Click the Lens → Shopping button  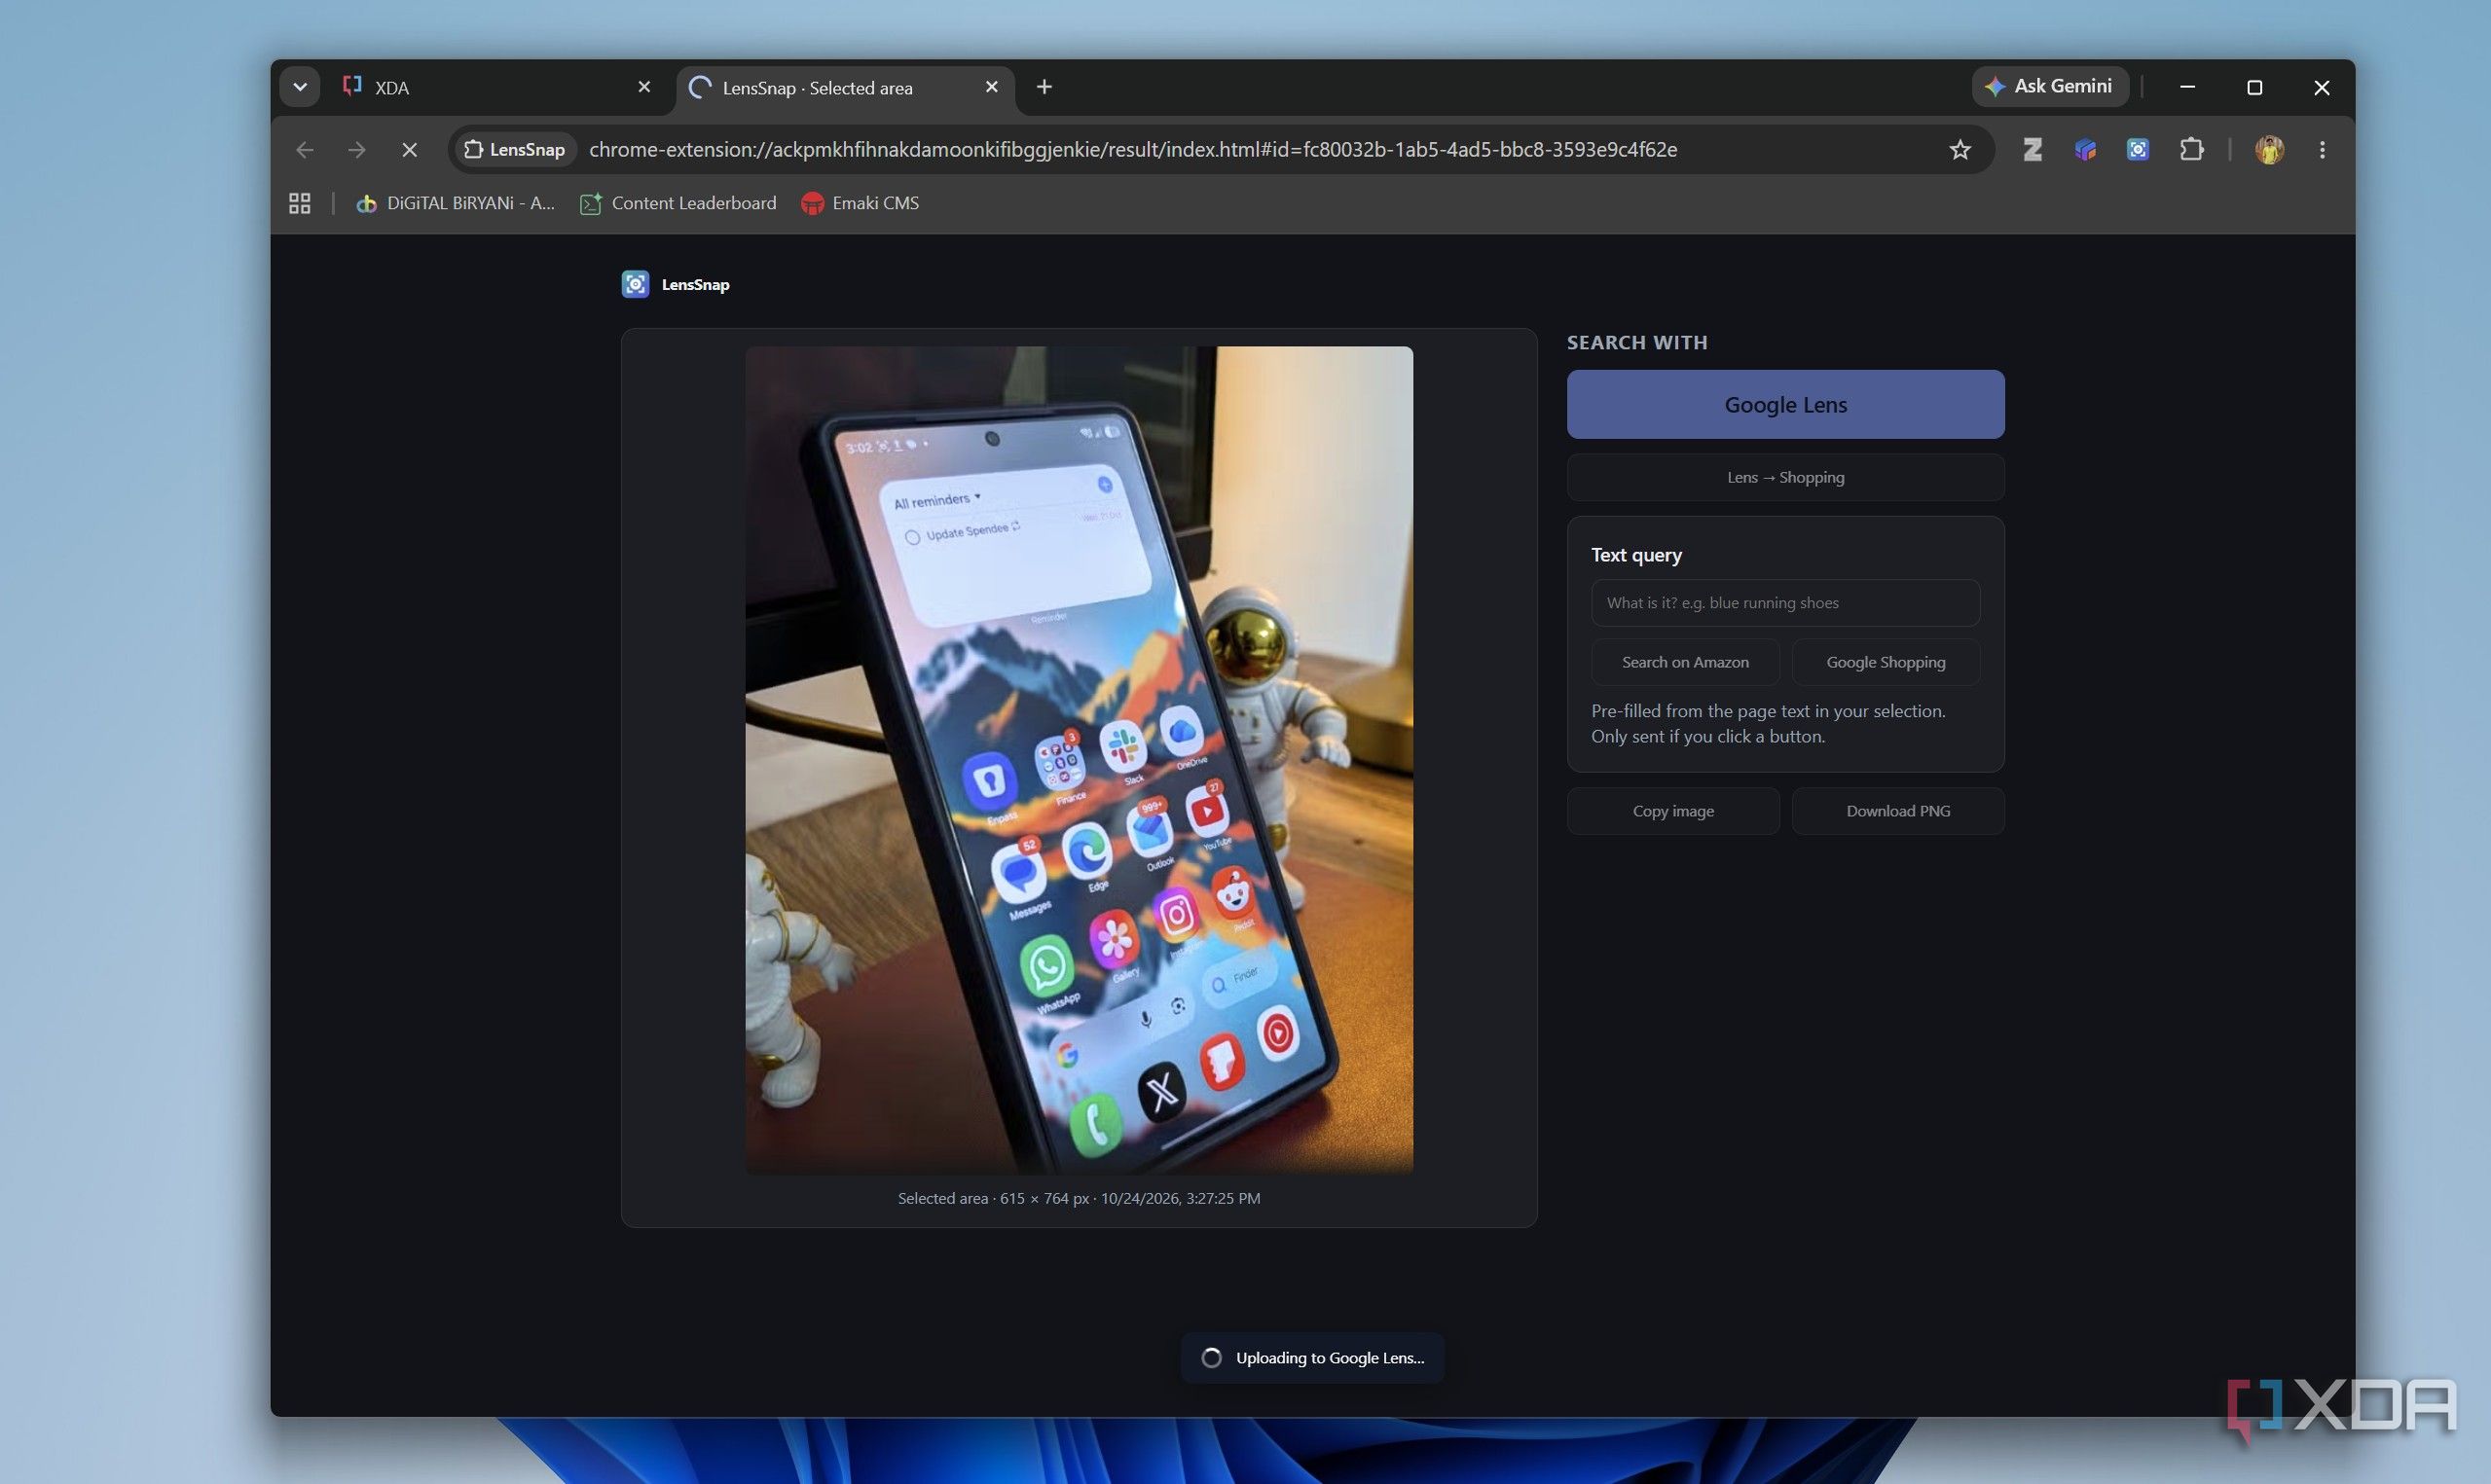[1785, 477]
